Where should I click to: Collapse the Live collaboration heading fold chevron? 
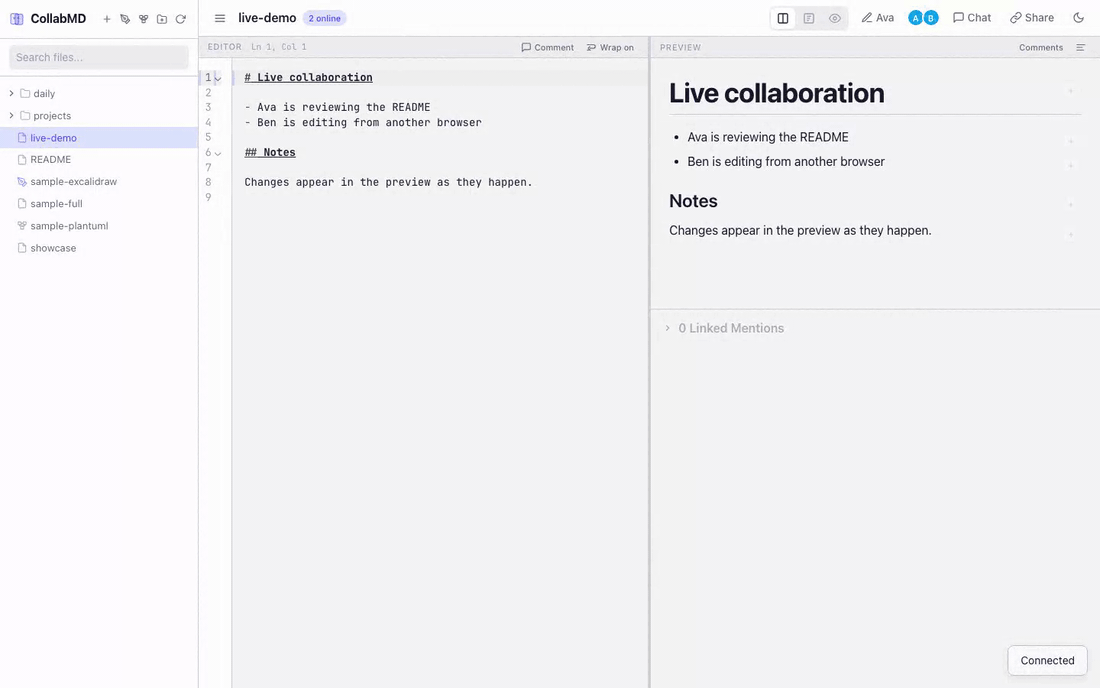[218, 77]
